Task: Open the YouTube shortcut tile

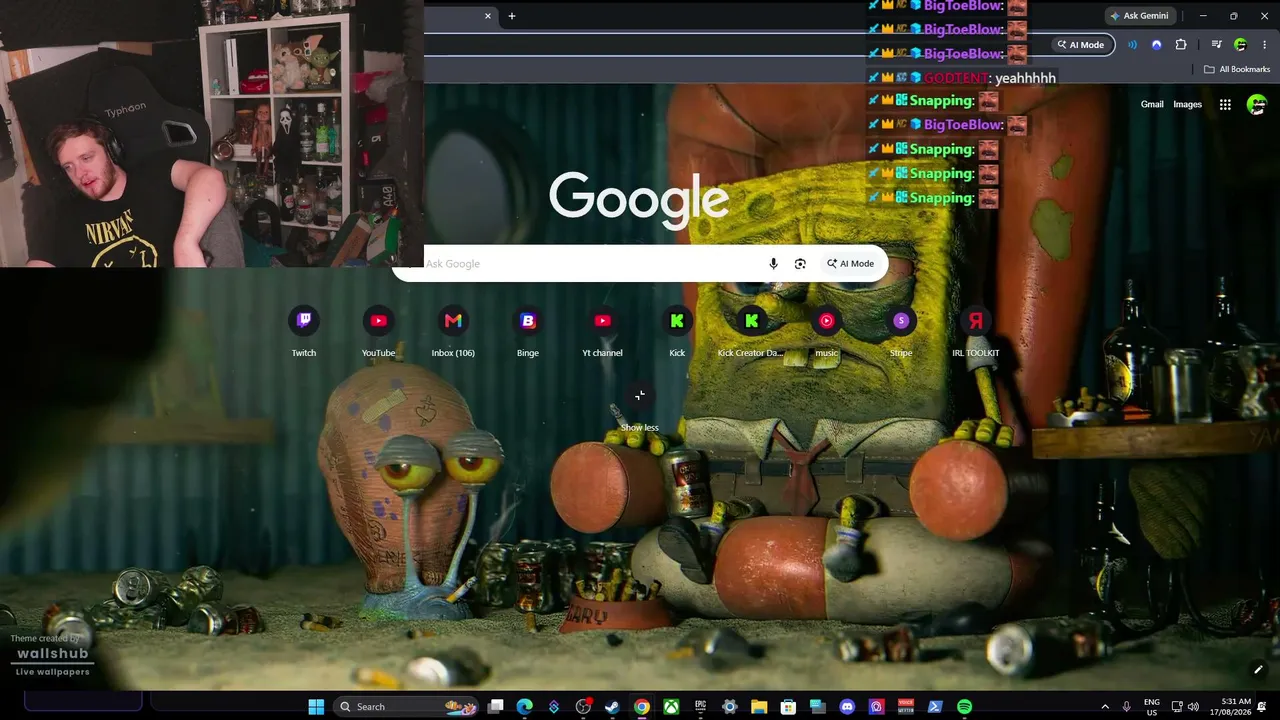Action: pyautogui.click(x=378, y=331)
